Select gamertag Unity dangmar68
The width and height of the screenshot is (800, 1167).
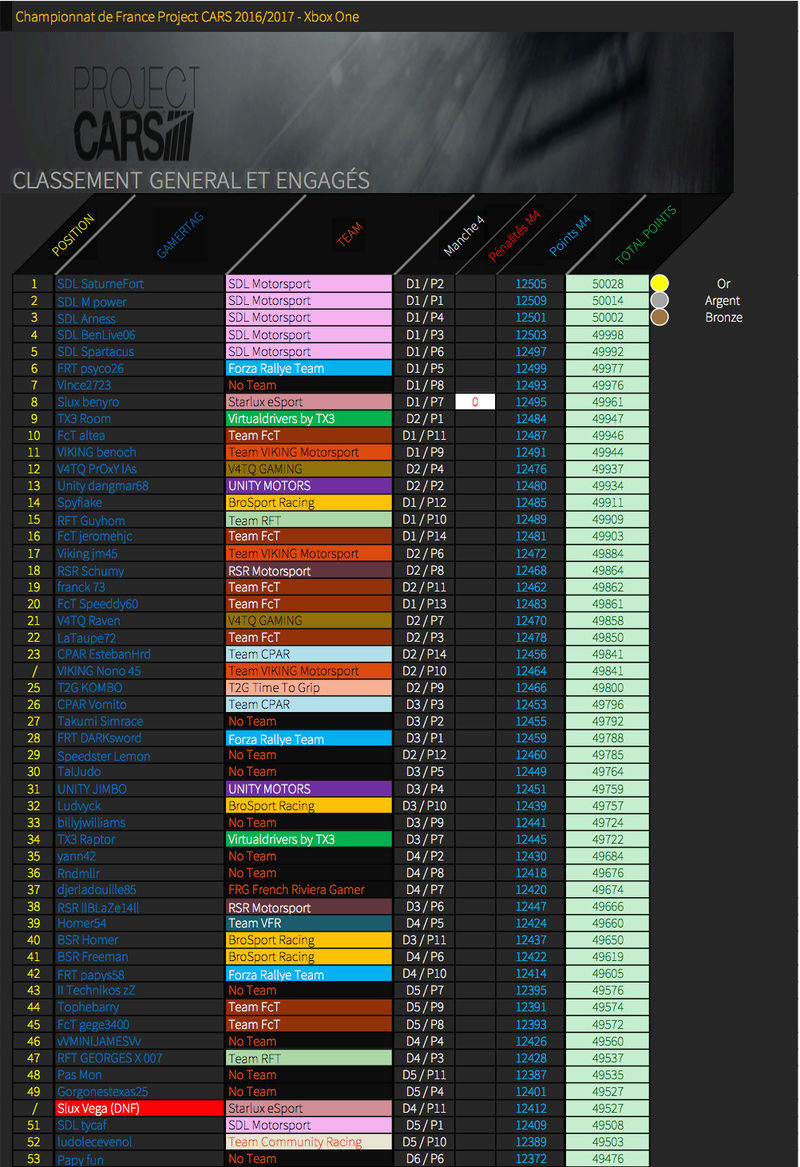point(103,486)
